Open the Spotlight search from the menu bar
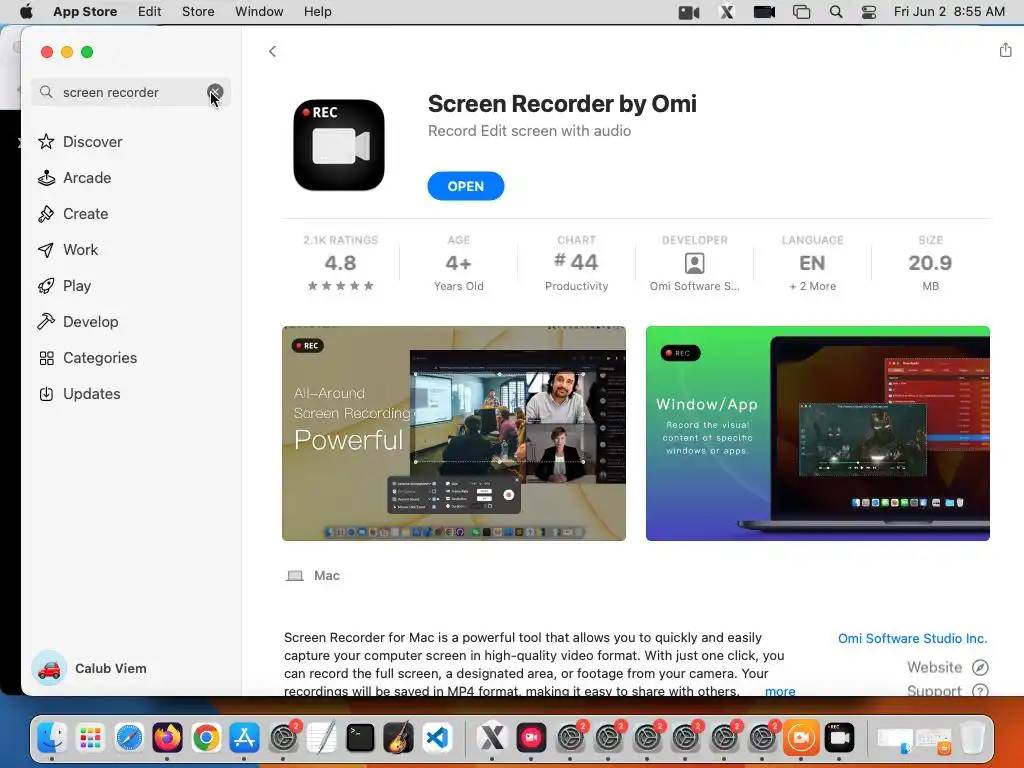 tap(836, 12)
